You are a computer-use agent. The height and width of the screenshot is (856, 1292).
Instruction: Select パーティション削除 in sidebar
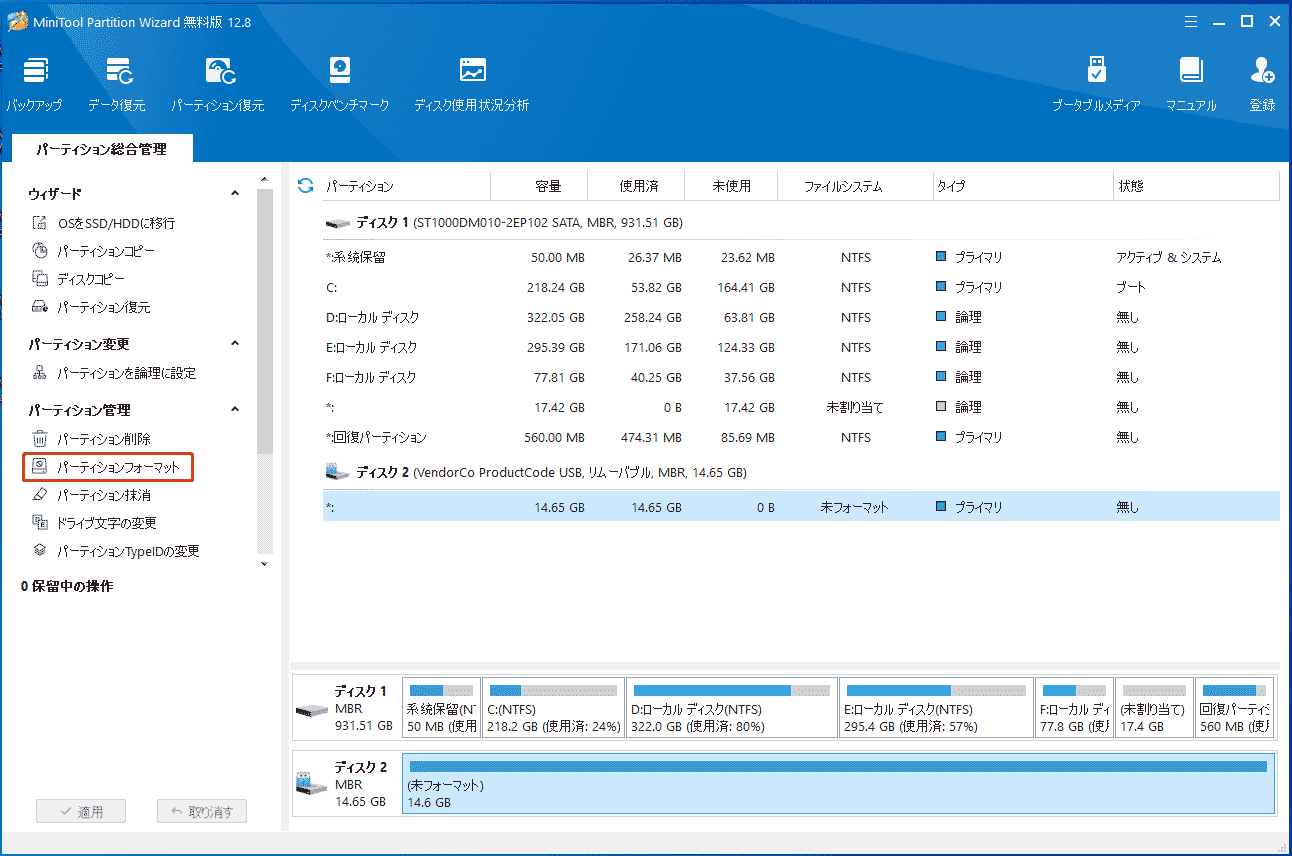92,439
